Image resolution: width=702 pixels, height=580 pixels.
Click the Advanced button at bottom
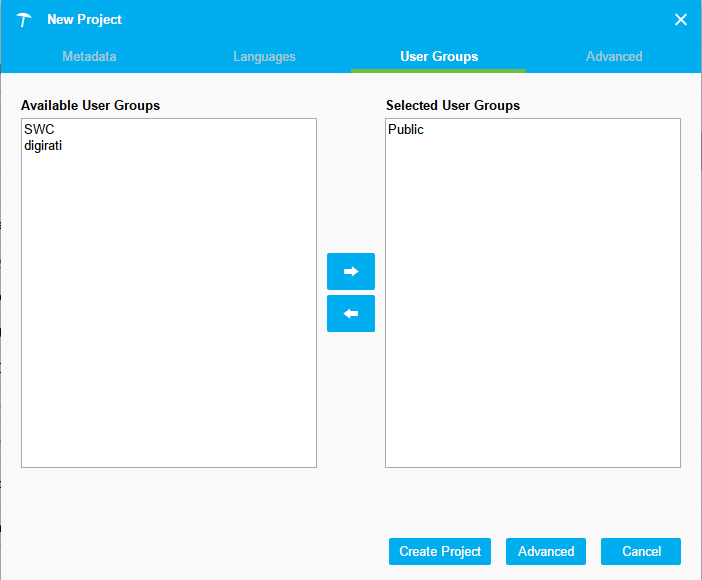(x=546, y=551)
